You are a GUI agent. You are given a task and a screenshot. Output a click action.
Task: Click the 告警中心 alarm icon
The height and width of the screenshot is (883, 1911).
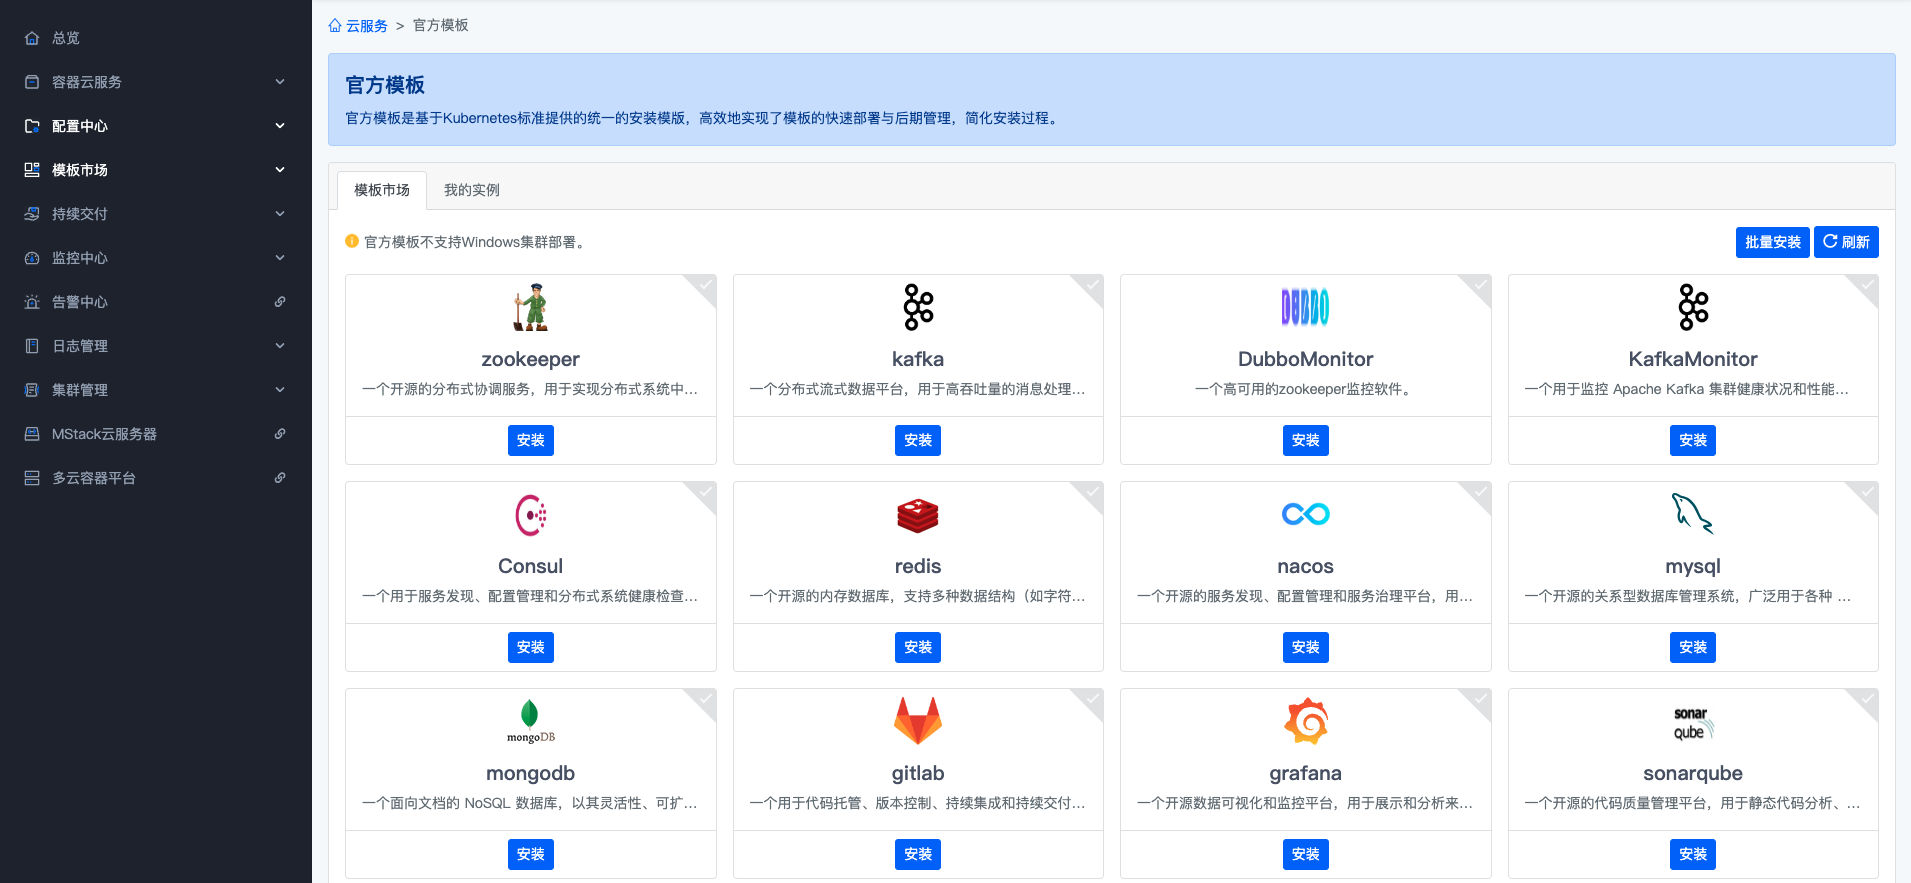click(32, 302)
